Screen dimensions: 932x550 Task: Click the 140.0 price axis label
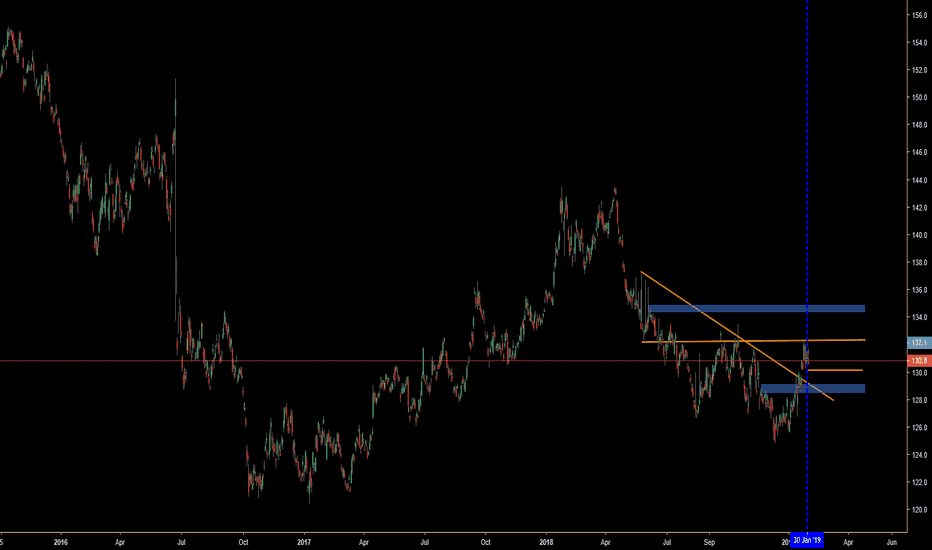(x=920, y=235)
